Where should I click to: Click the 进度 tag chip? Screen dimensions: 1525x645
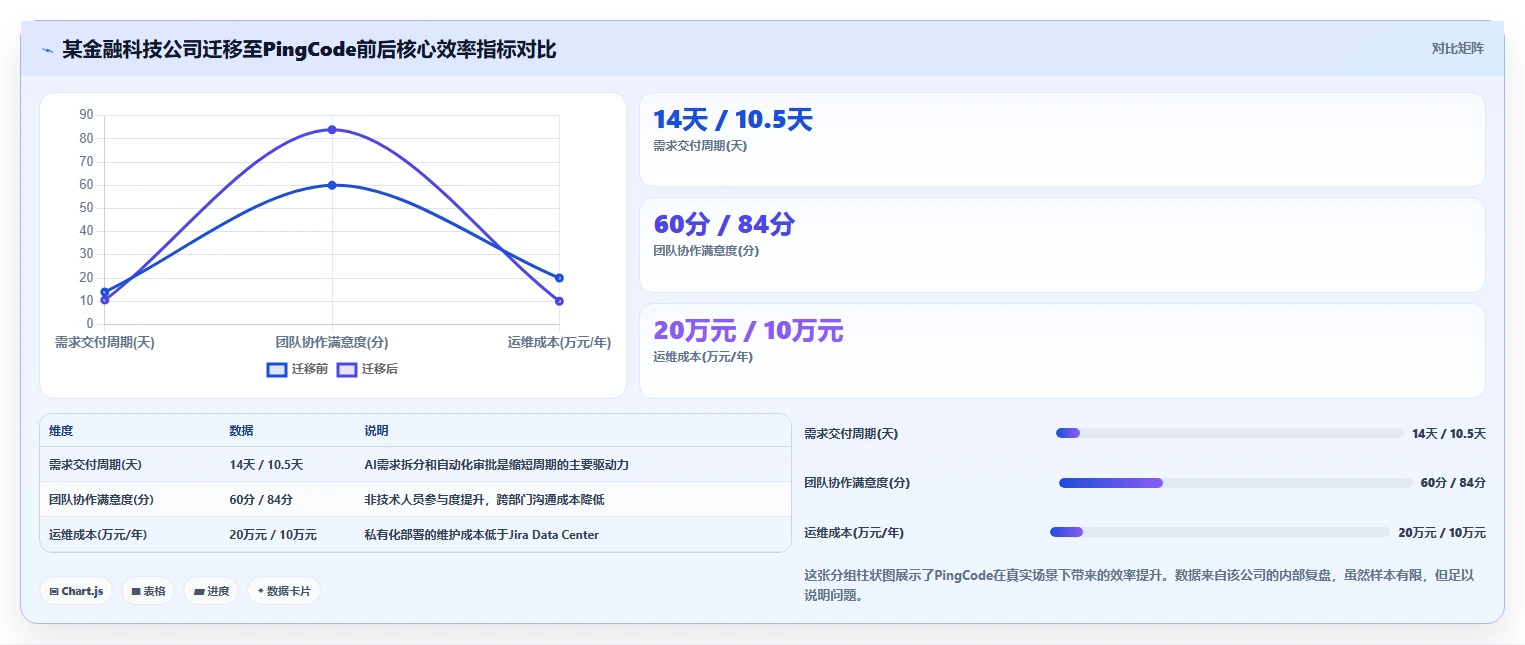pyautogui.click(x=211, y=591)
